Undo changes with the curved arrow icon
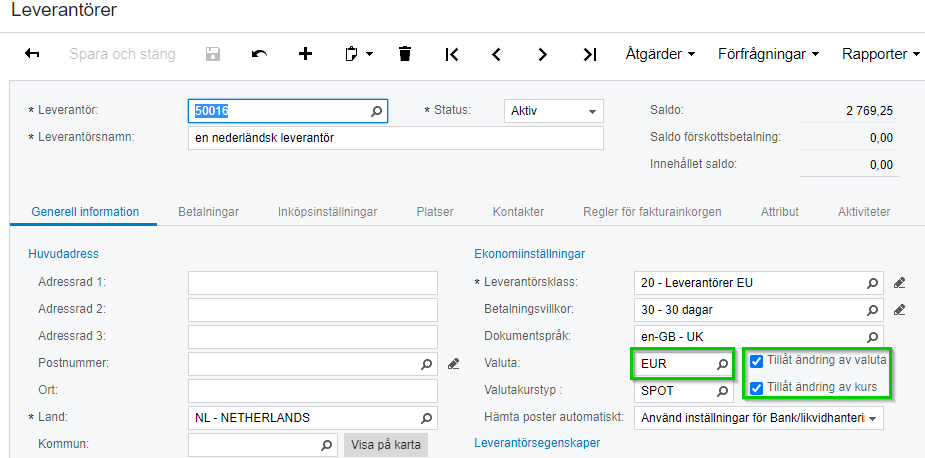925x458 pixels. pos(259,54)
